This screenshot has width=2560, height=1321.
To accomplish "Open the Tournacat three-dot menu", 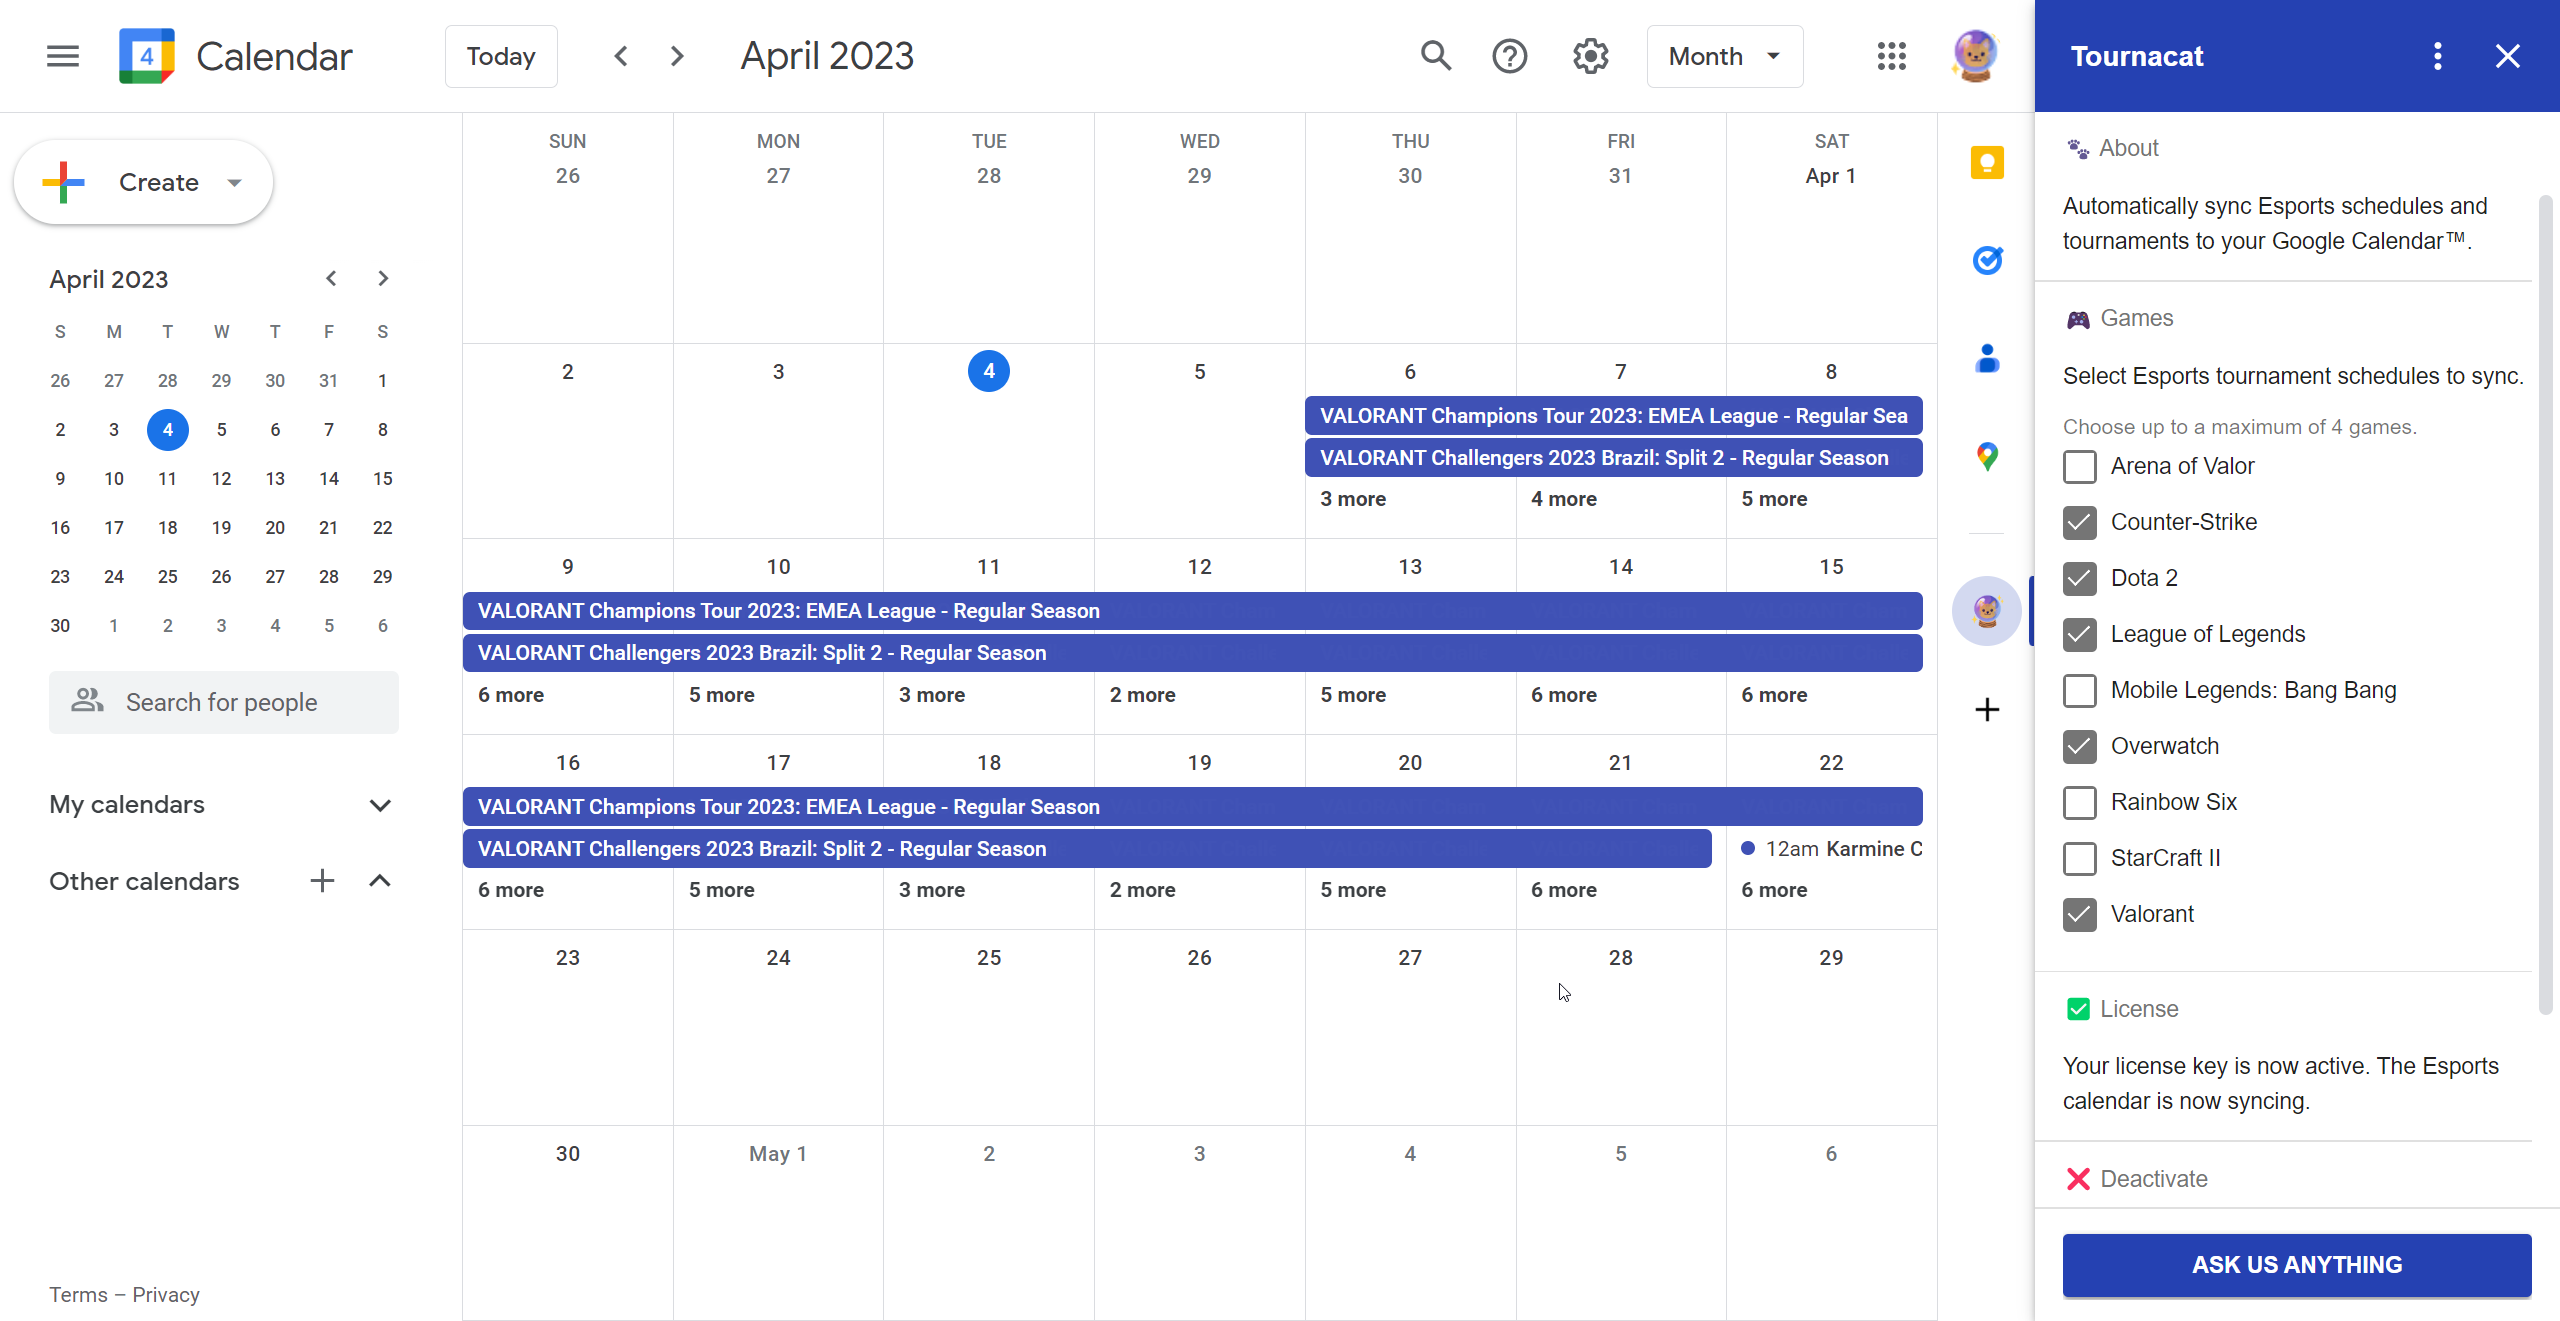I will 2437,56.
